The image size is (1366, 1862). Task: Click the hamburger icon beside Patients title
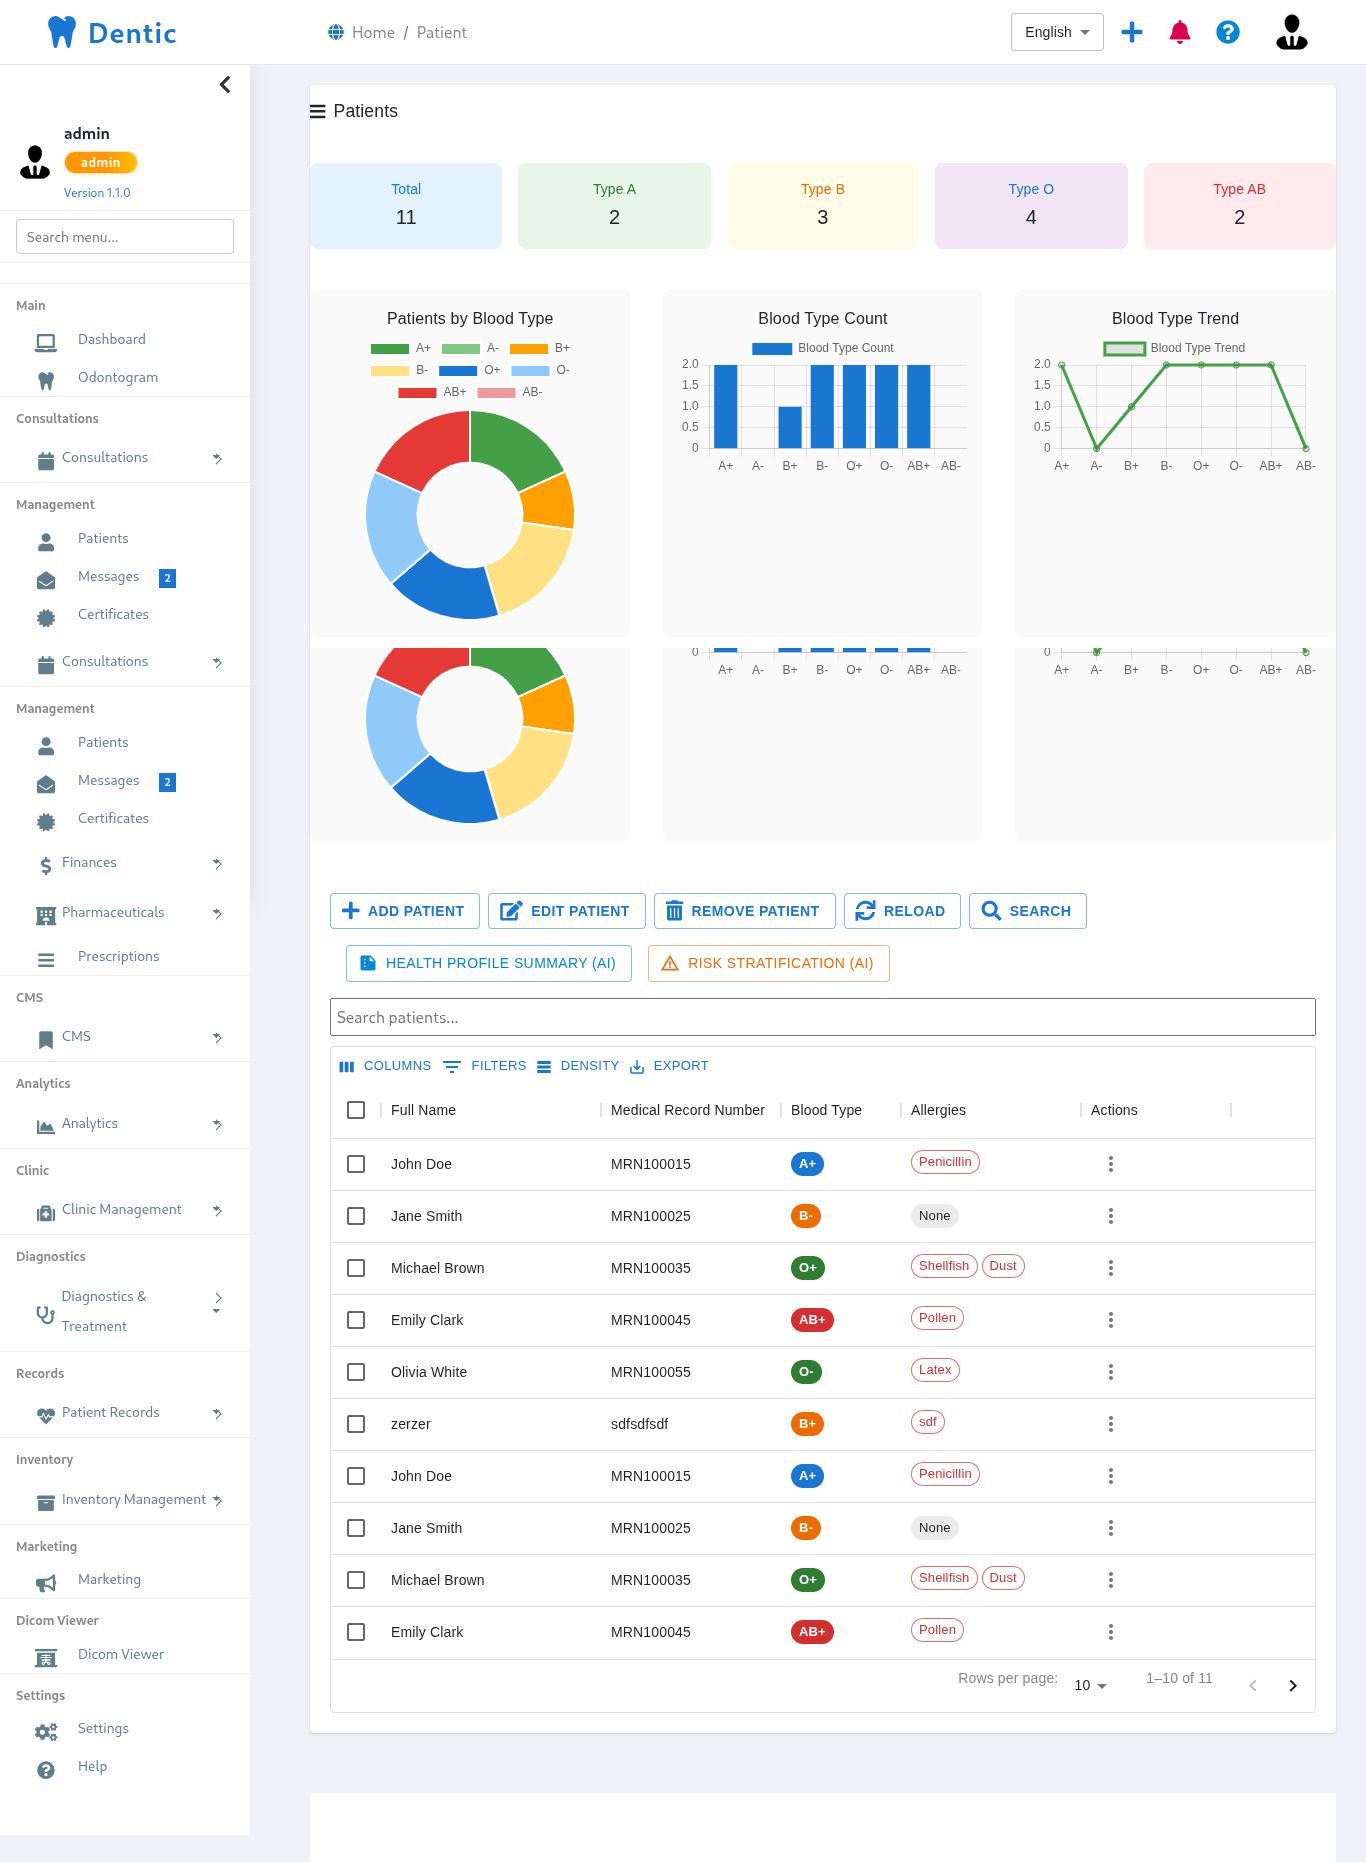click(x=318, y=111)
